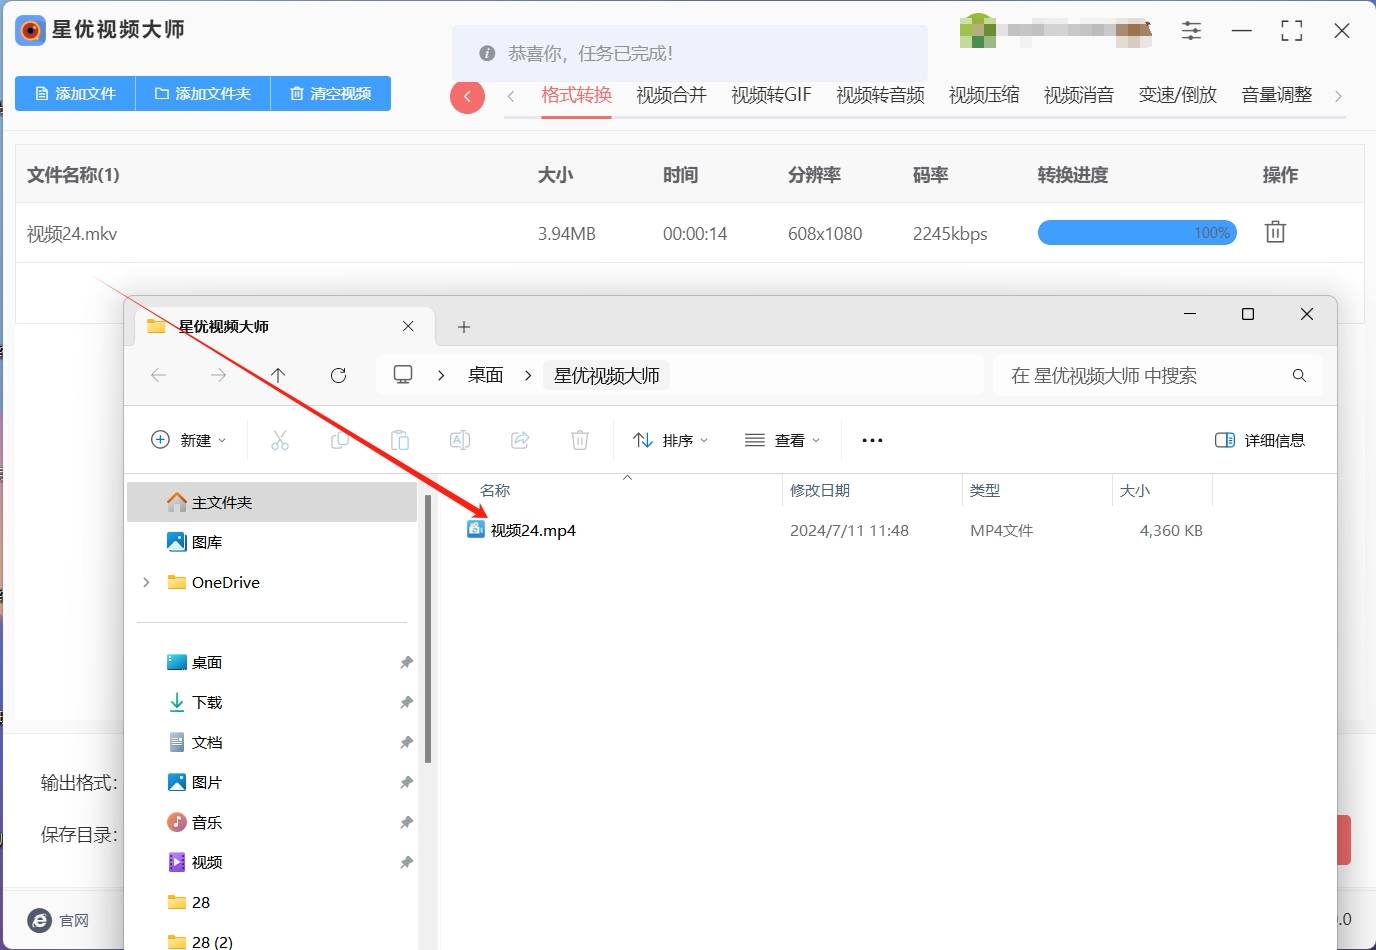Click the red circular collapse arrow button
The height and width of the screenshot is (950, 1376).
[x=467, y=96]
